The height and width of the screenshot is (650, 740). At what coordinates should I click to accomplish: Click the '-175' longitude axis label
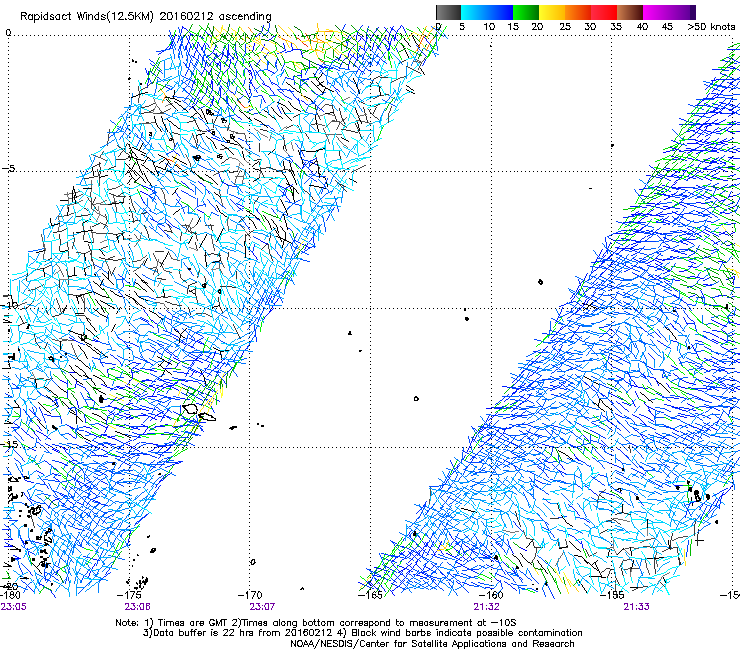(x=131, y=595)
